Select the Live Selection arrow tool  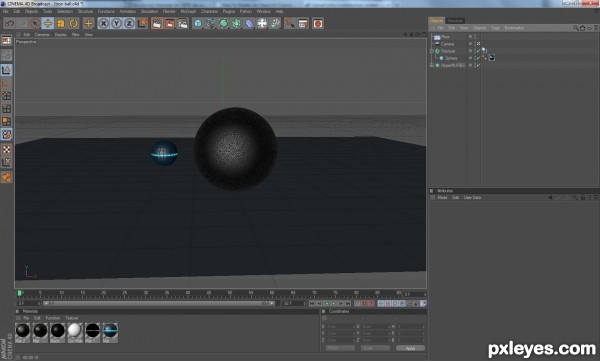pos(35,24)
